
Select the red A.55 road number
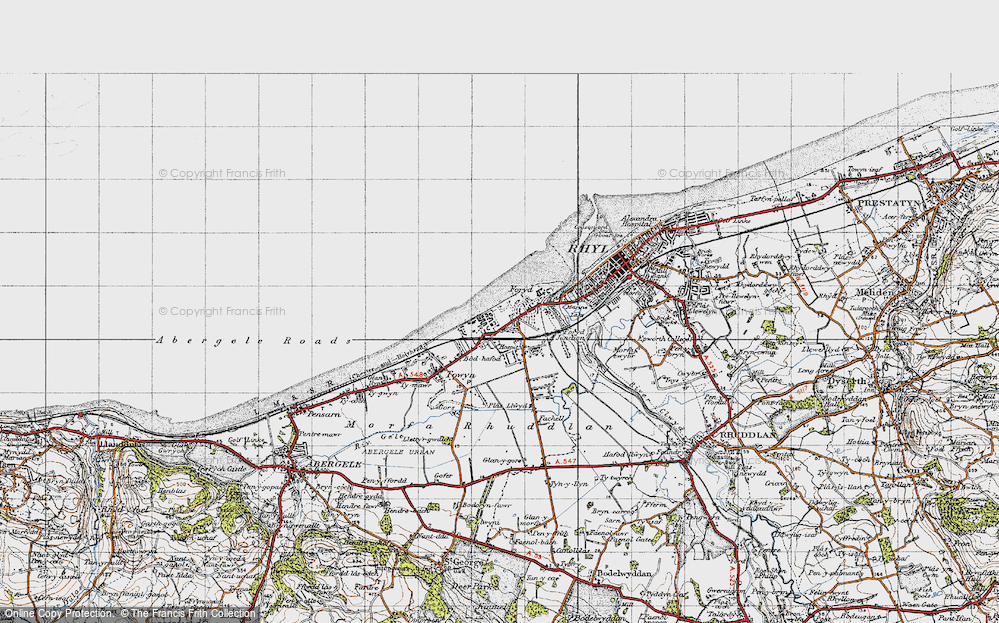point(534,556)
